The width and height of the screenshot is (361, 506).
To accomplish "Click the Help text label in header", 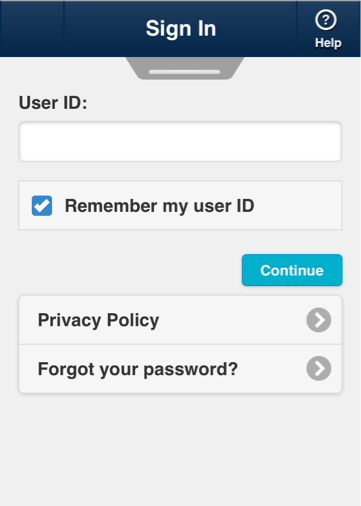I will (328, 43).
